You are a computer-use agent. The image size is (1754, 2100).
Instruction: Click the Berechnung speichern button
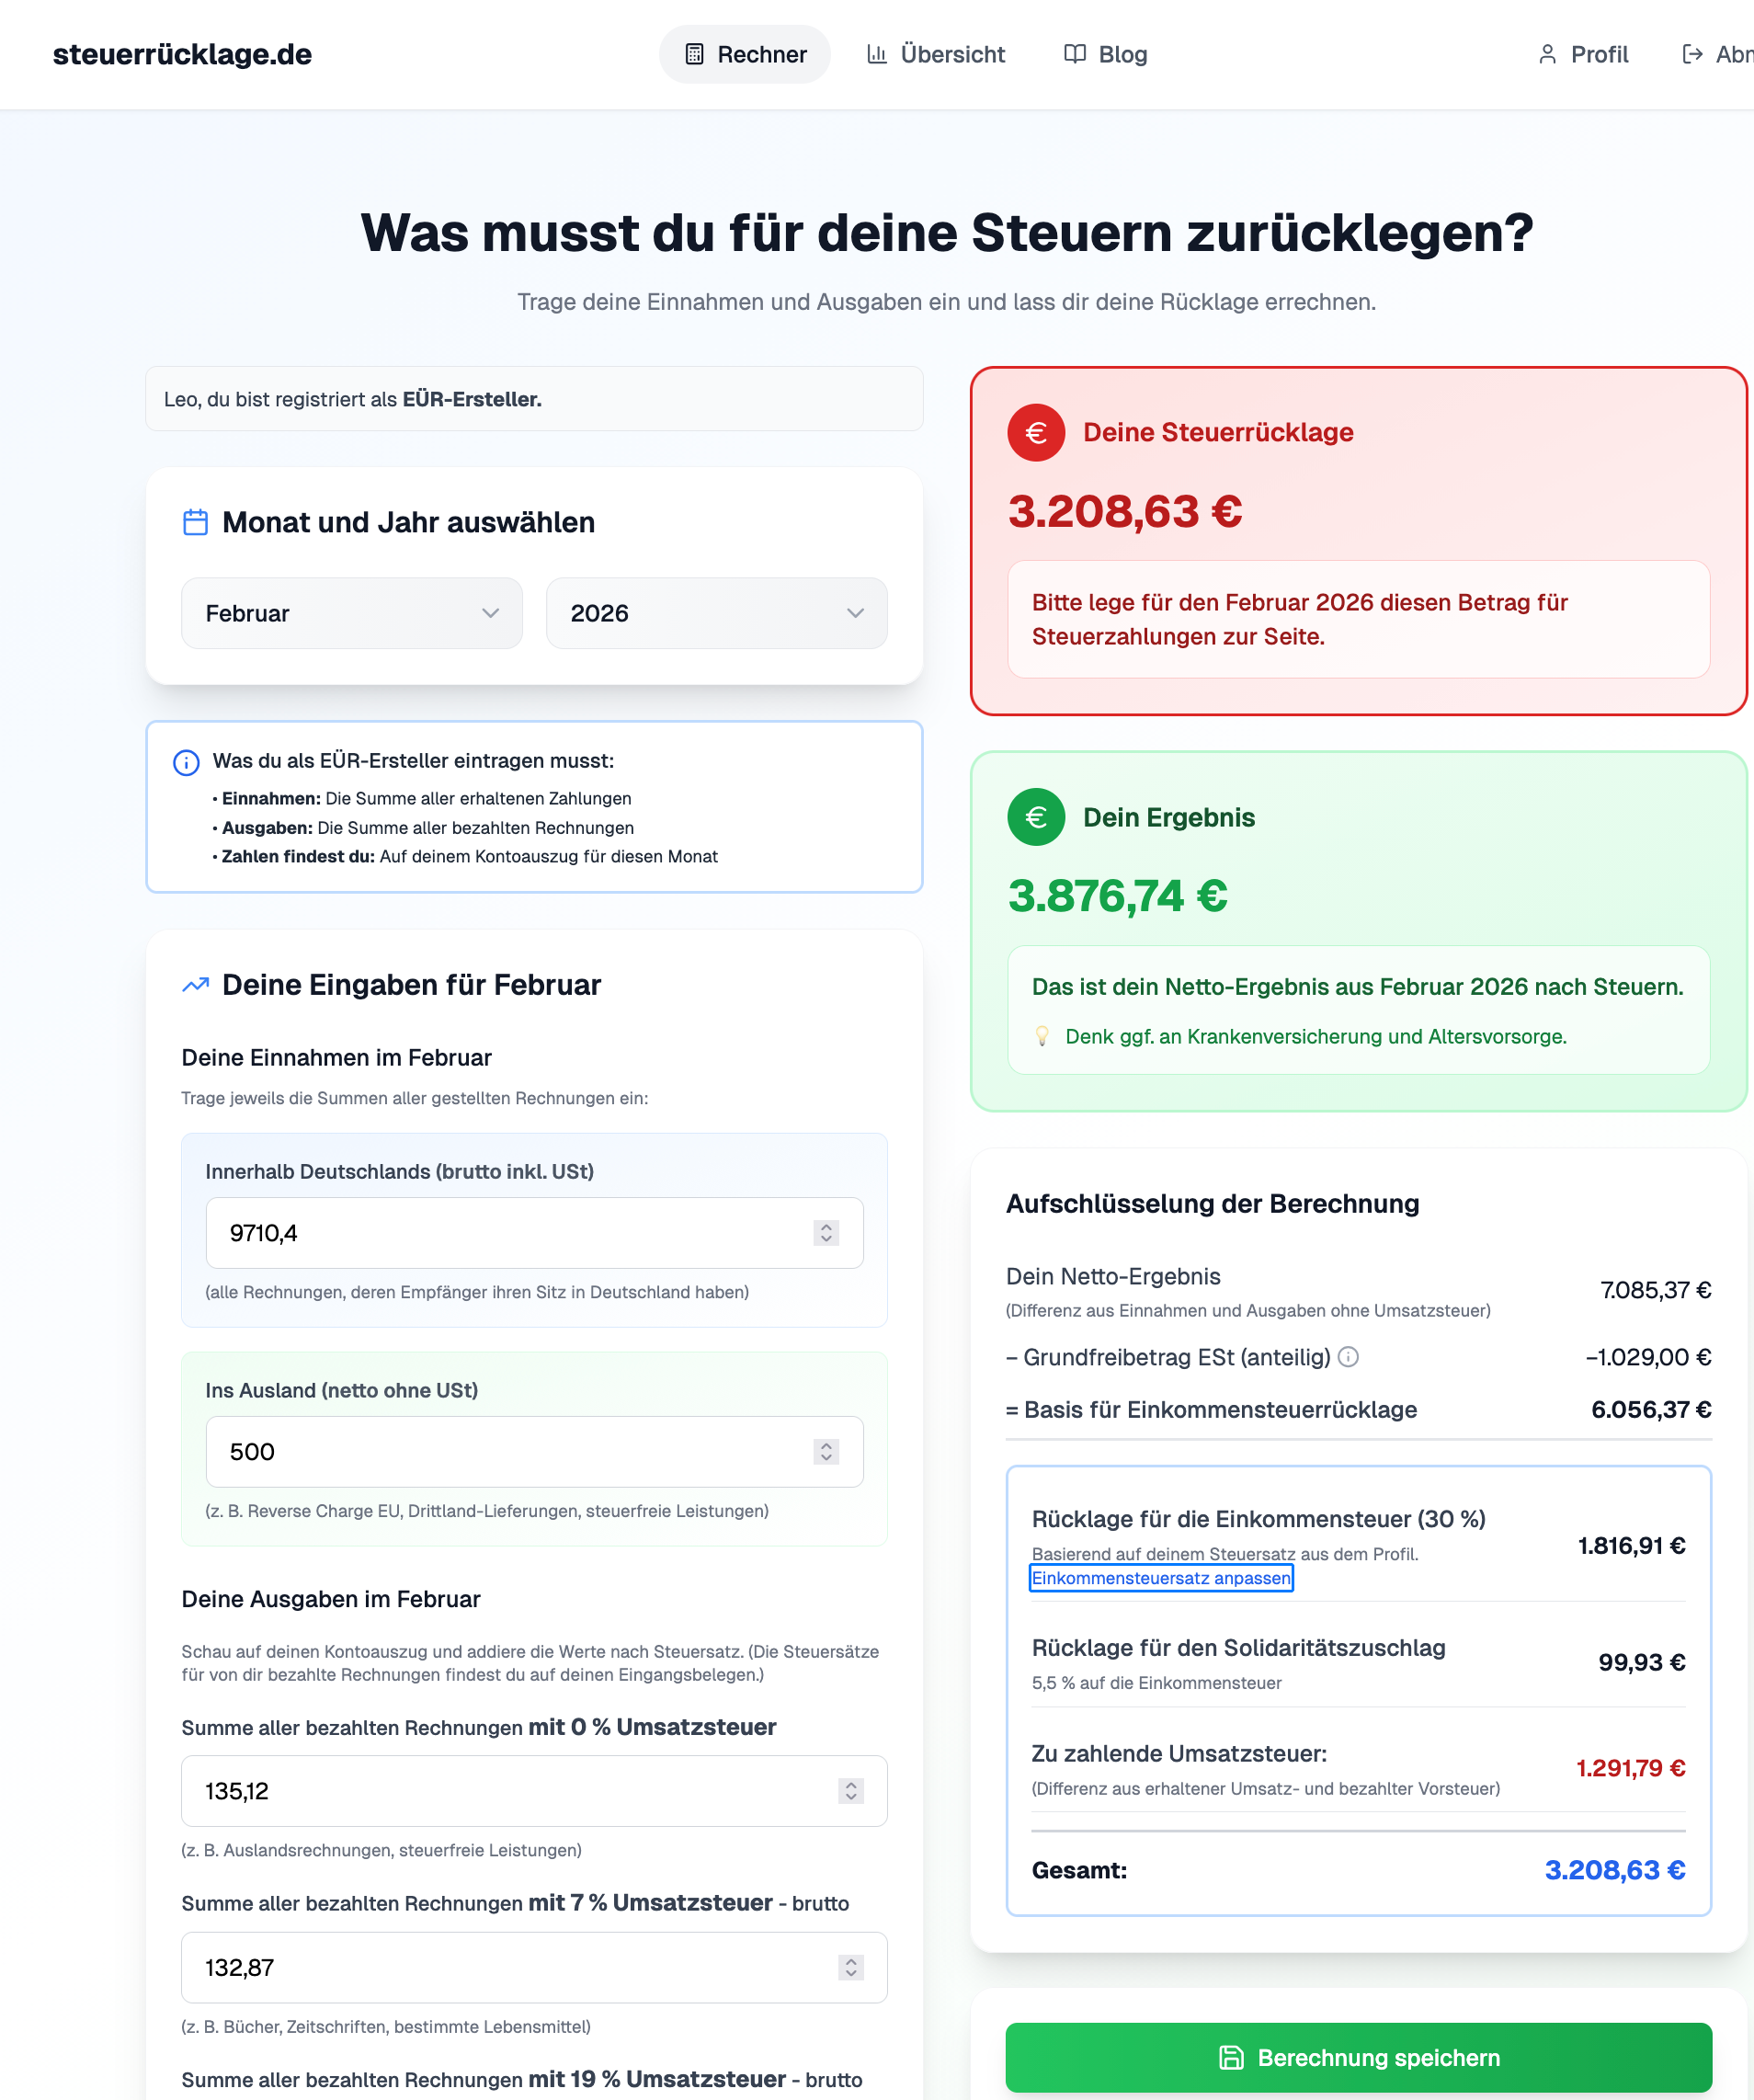click(x=1358, y=2057)
